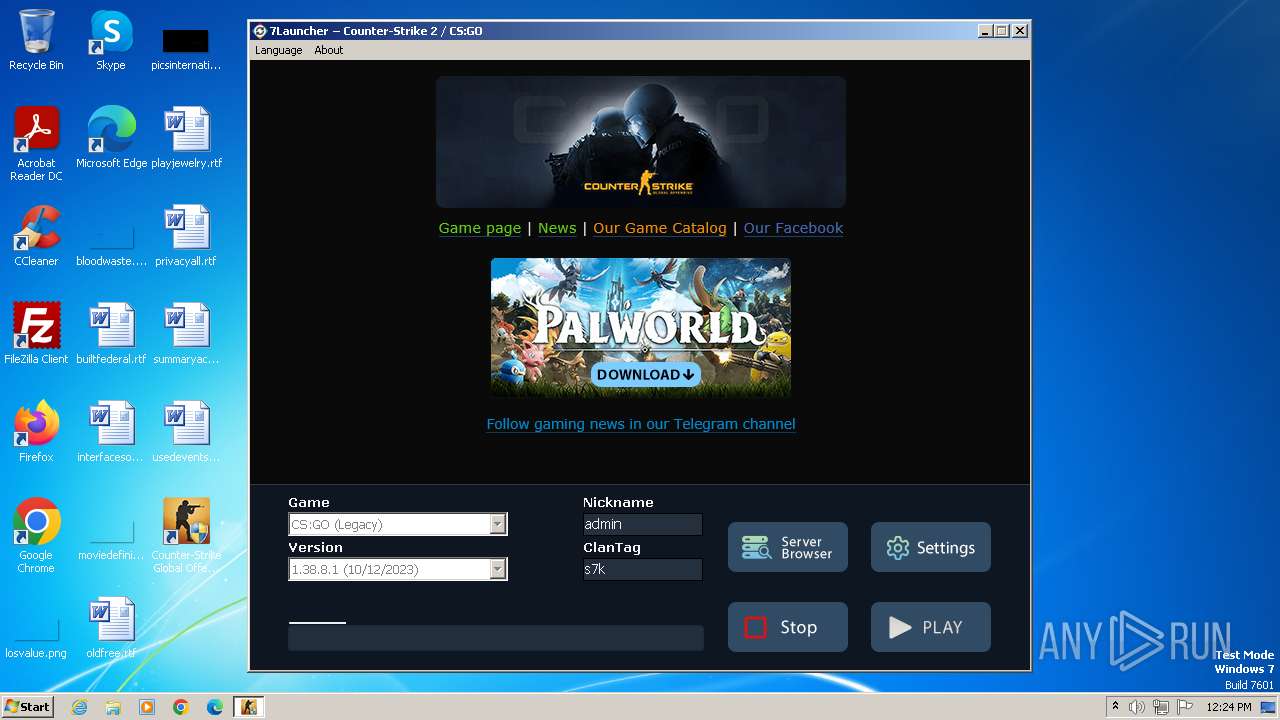Show hidden system tray icons
This screenshot has width=1280, height=720.
tap(1115, 707)
